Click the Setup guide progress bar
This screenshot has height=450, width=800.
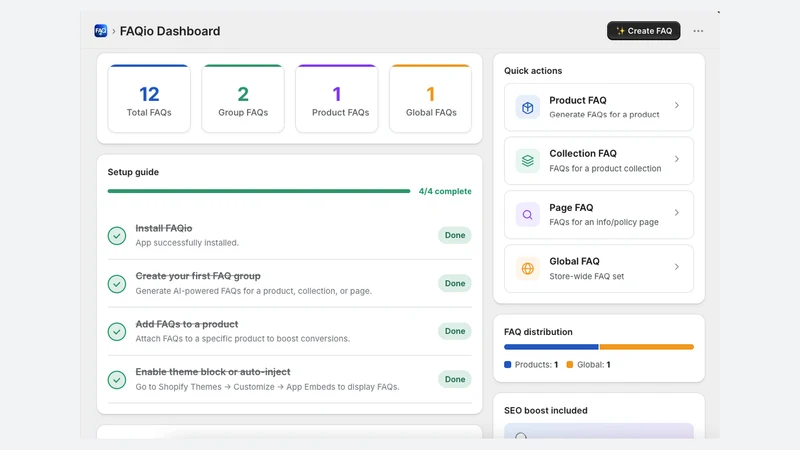259,191
